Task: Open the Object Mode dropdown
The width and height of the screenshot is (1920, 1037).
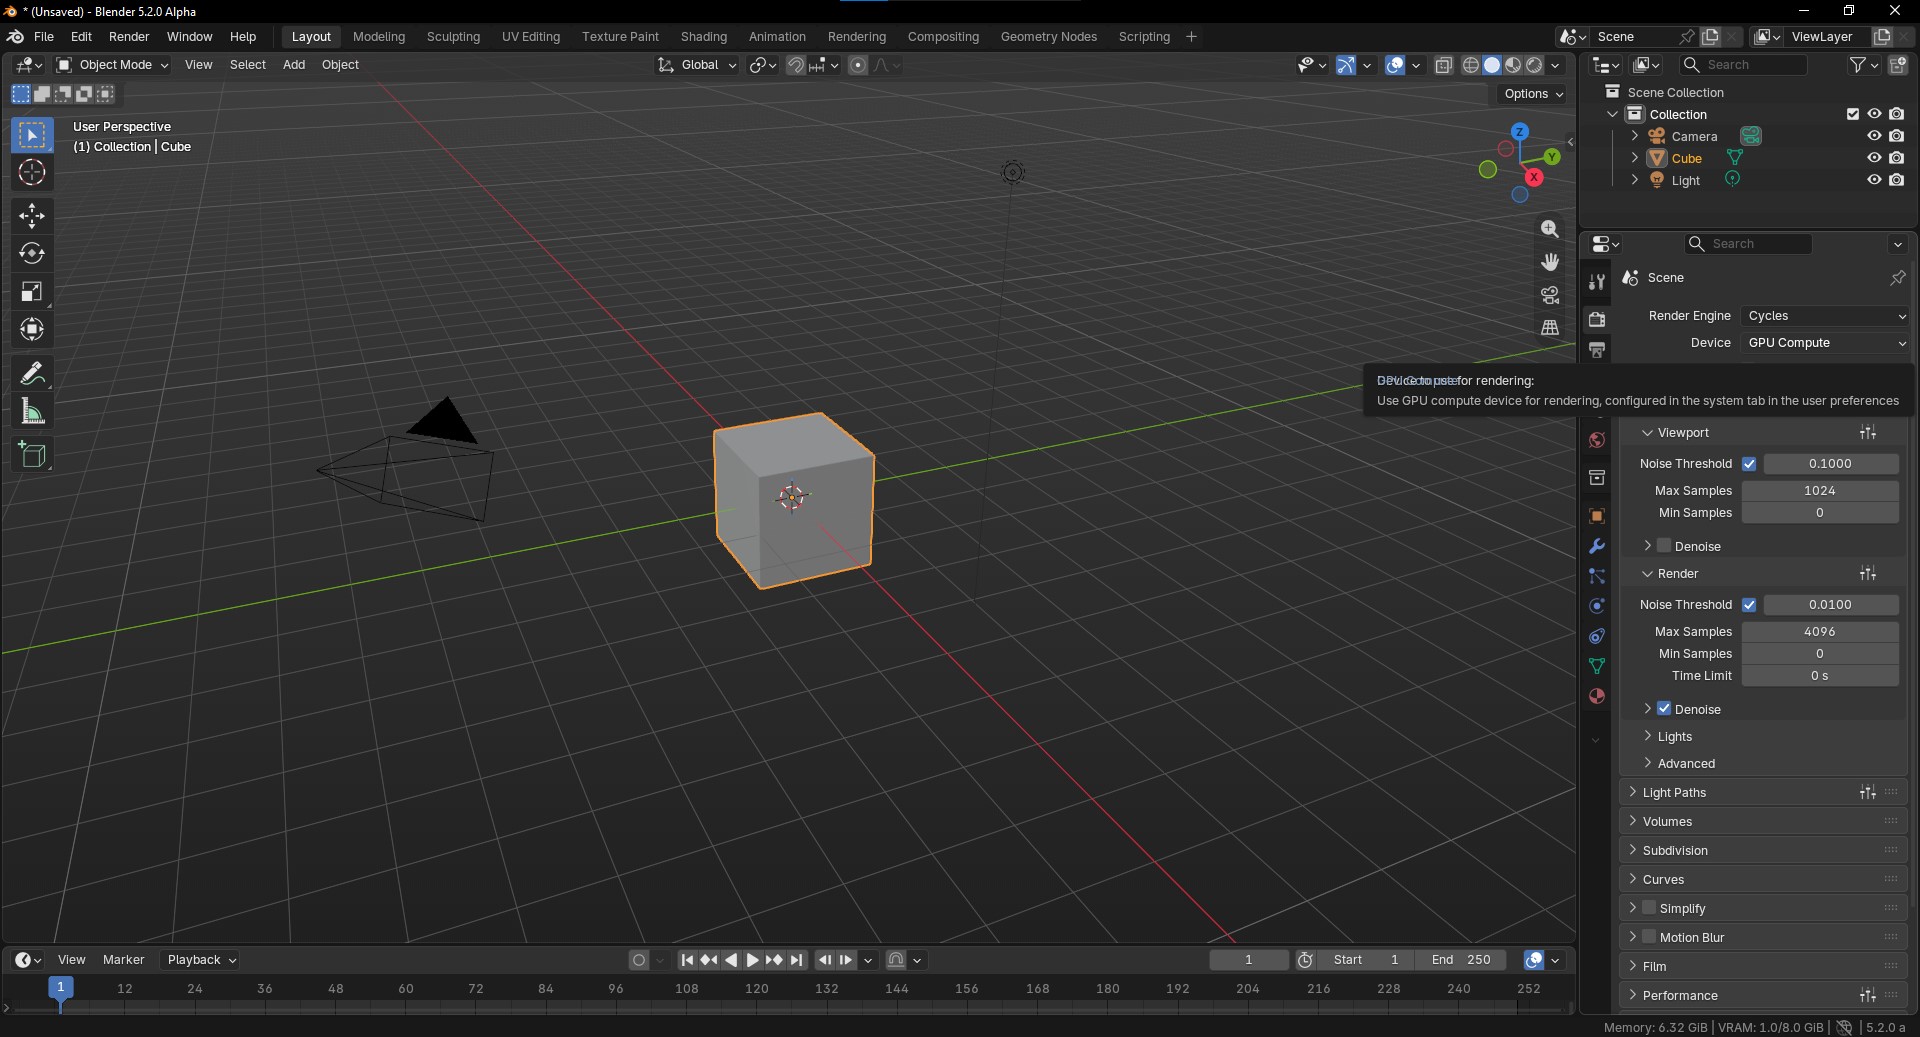Action: (113, 65)
